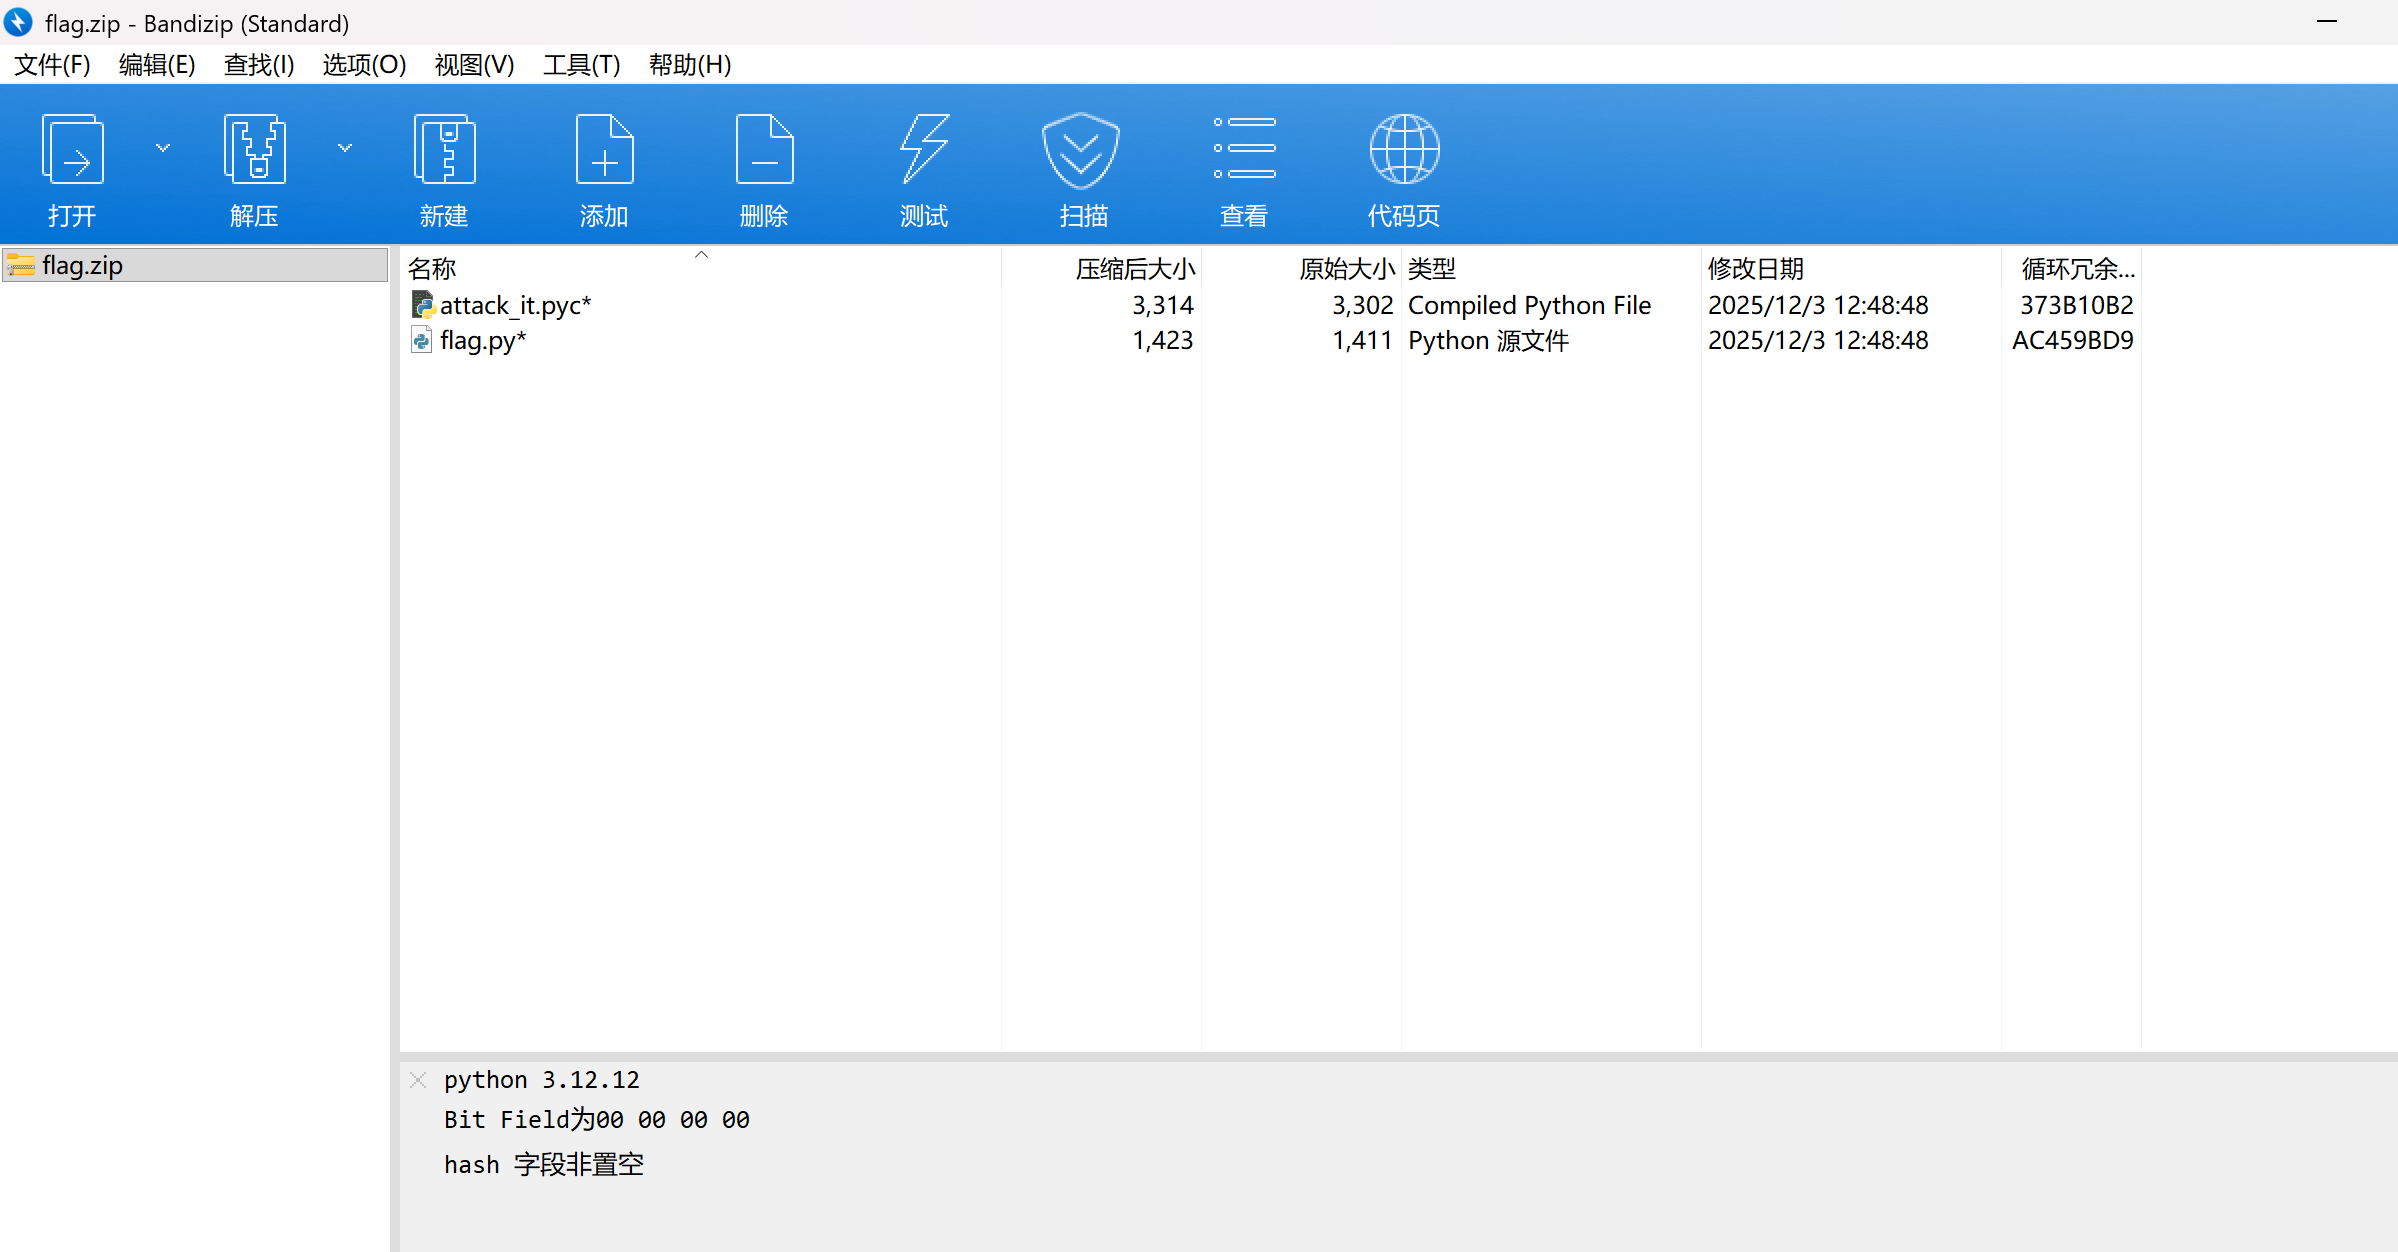Open the Tools (工具) menu

coord(581,65)
